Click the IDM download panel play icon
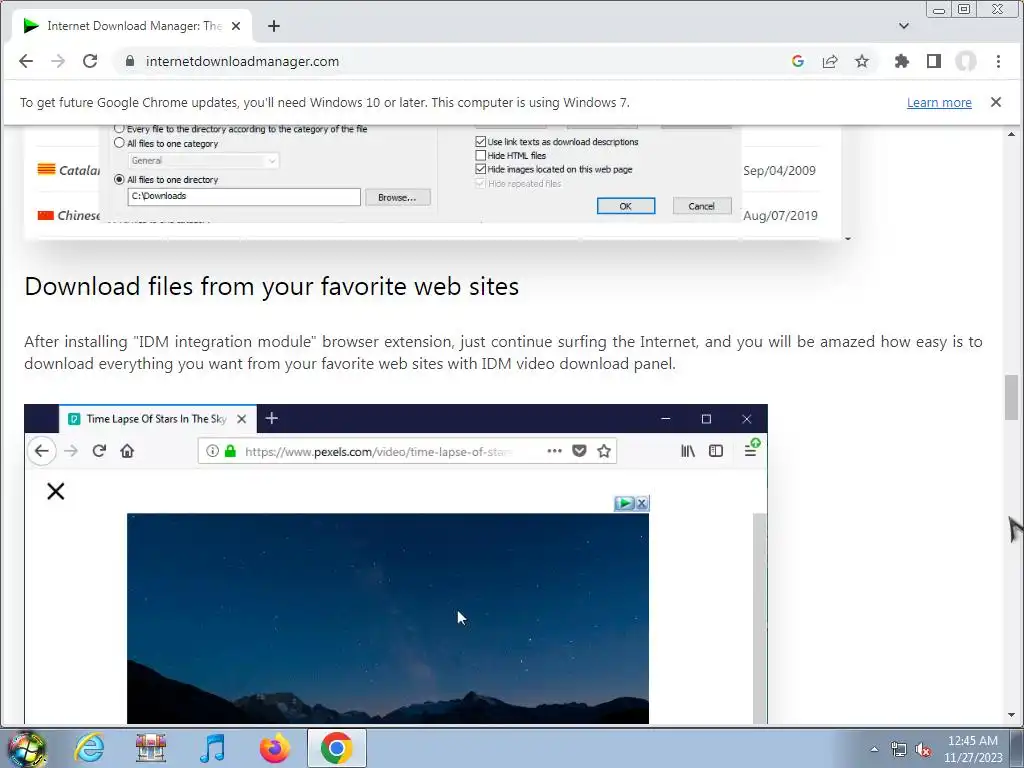The width and height of the screenshot is (1024, 768). 624,503
